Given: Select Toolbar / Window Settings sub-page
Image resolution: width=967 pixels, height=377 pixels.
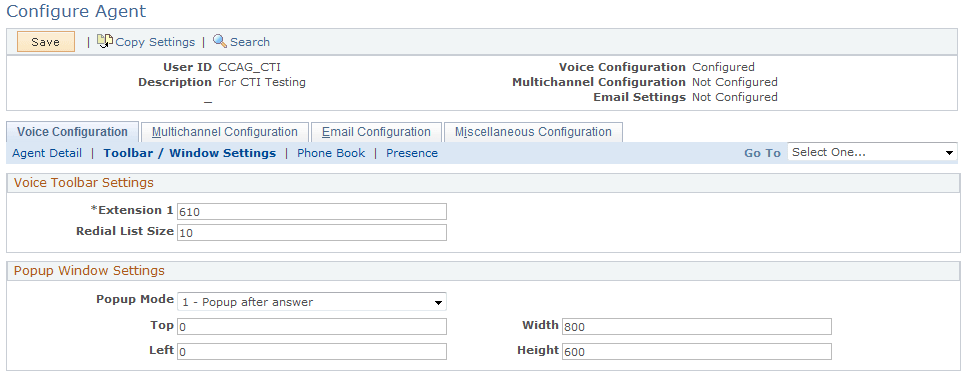Looking at the screenshot, I should [189, 153].
